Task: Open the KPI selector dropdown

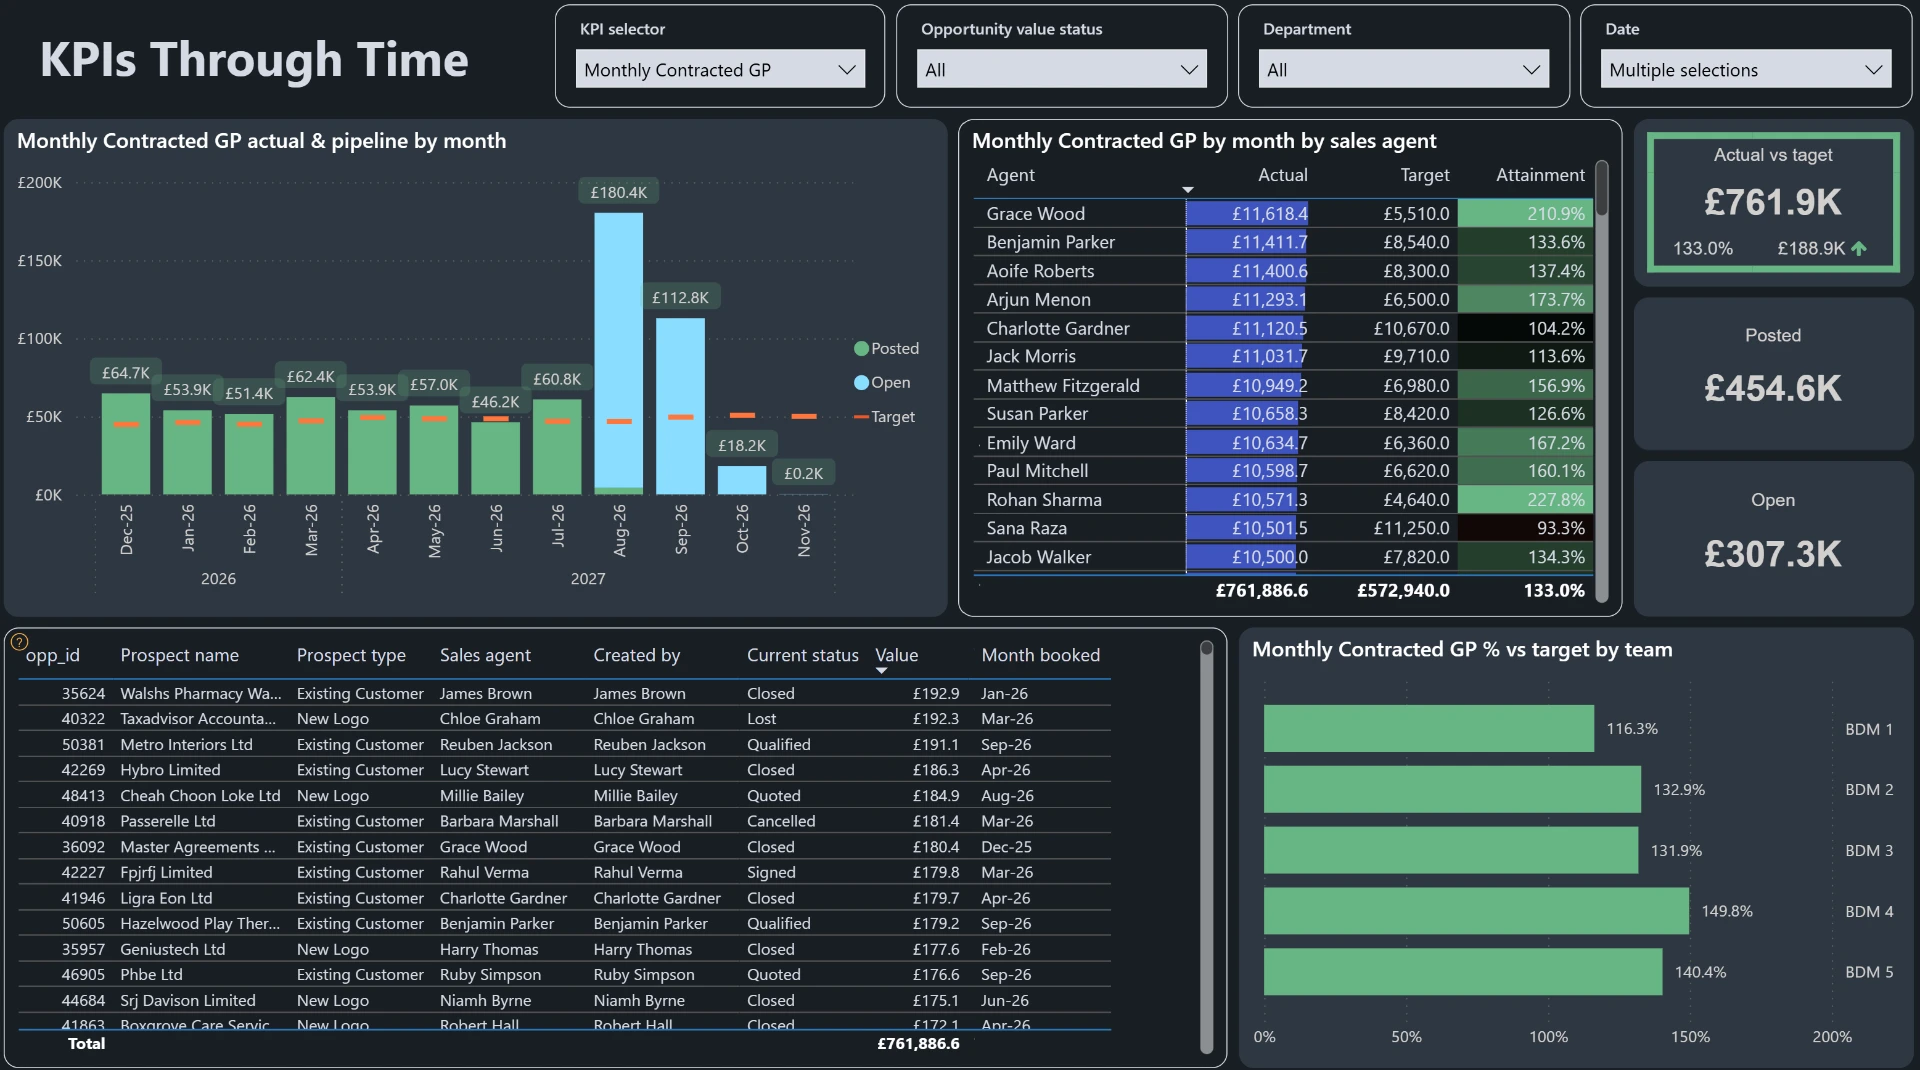Action: (x=720, y=70)
